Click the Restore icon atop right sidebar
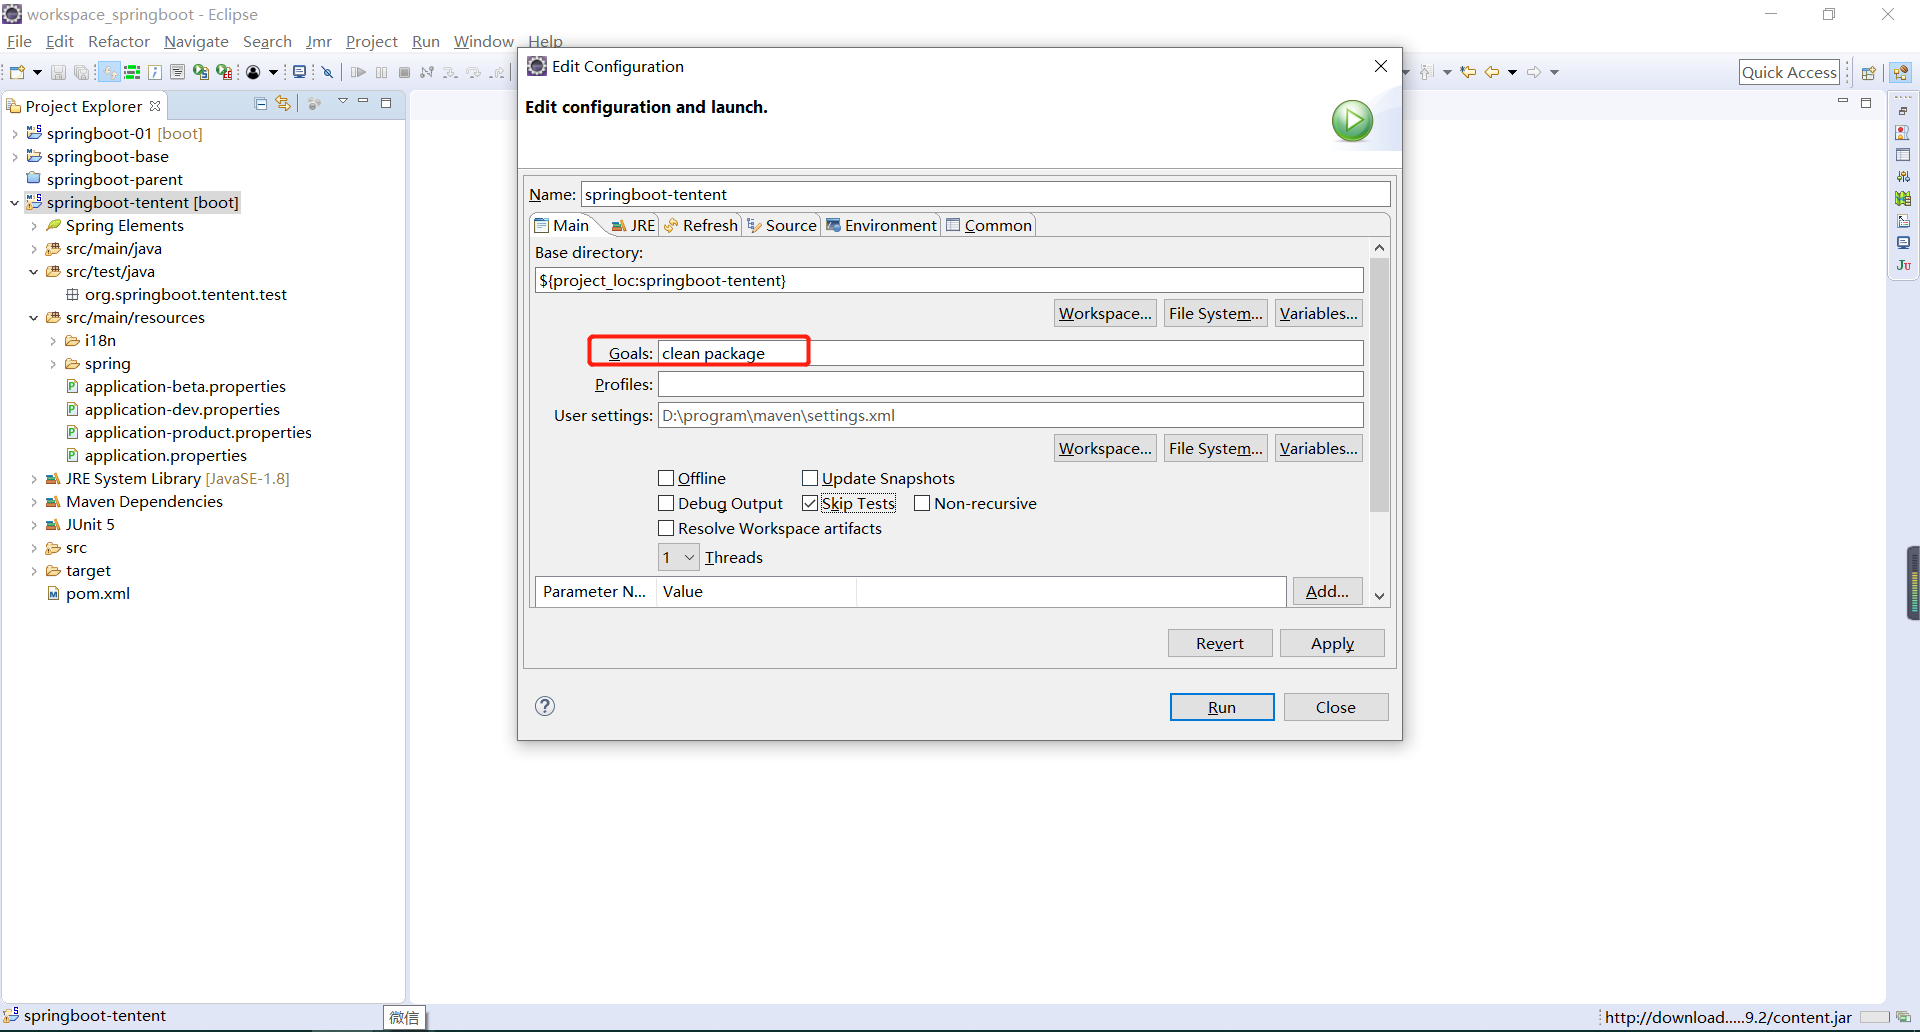This screenshot has height=1032, width=1920. (x=1903, y=111)
